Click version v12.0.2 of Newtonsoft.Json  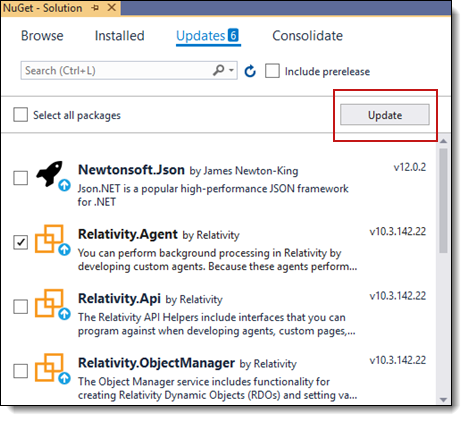tap(410, 167)
